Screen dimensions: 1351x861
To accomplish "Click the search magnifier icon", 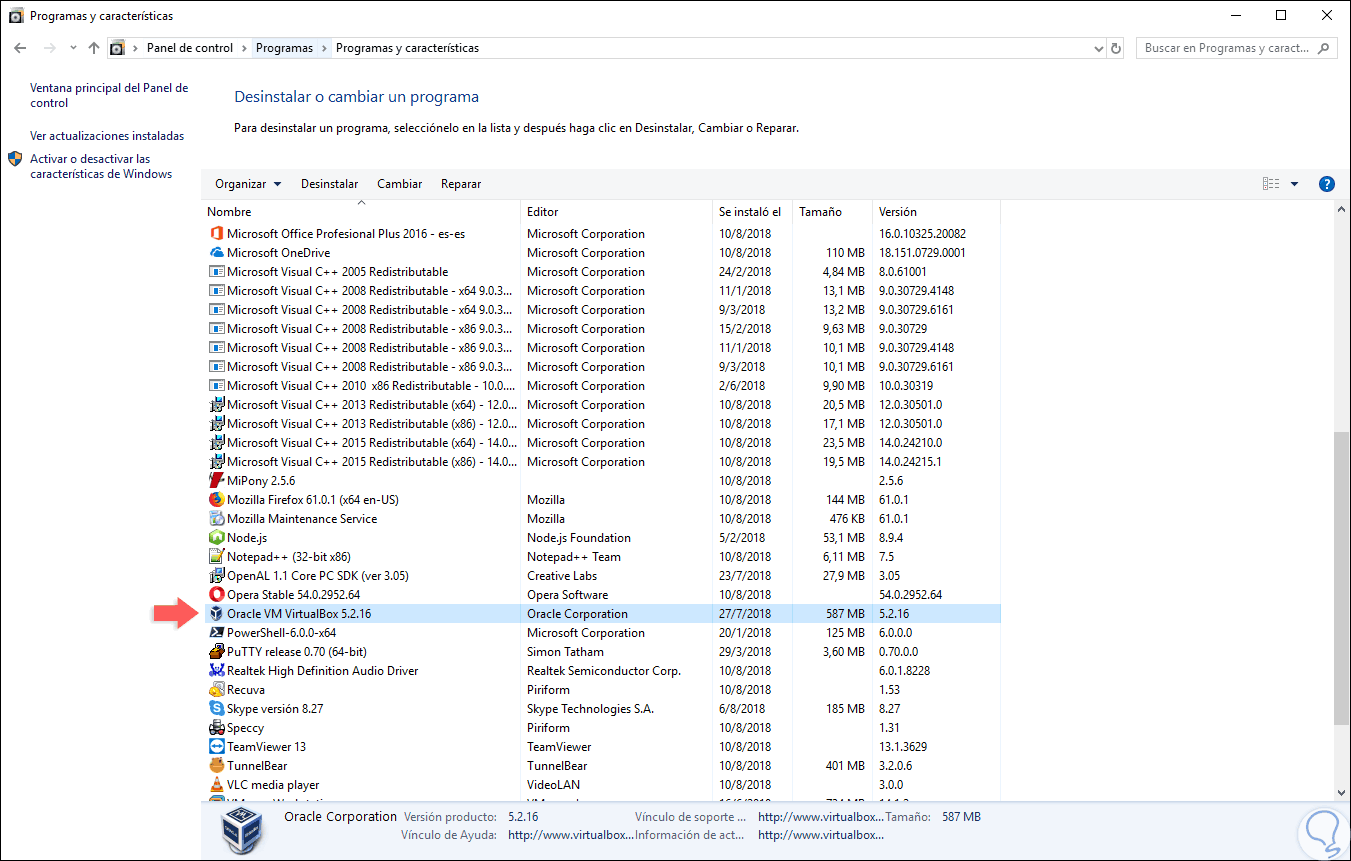I will coord(1324,48).
